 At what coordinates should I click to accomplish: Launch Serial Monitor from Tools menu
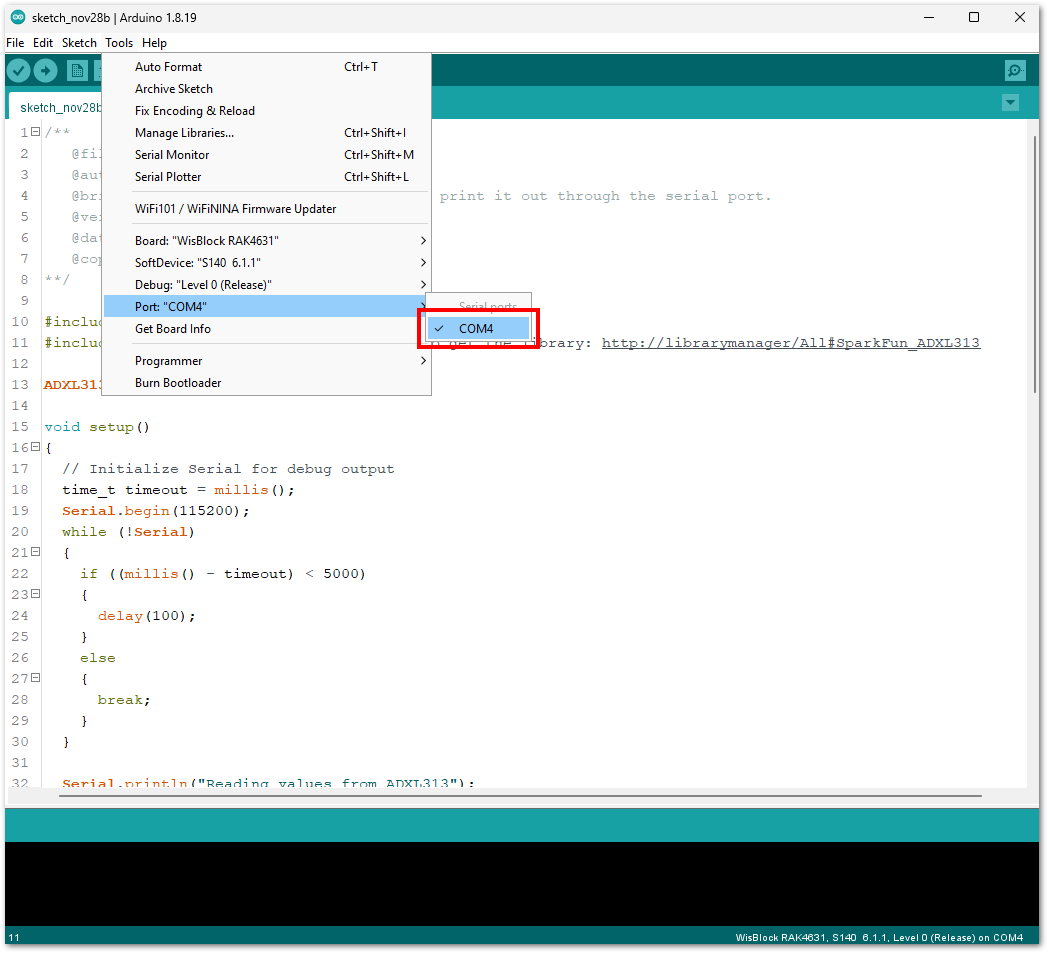pos(266,155)
